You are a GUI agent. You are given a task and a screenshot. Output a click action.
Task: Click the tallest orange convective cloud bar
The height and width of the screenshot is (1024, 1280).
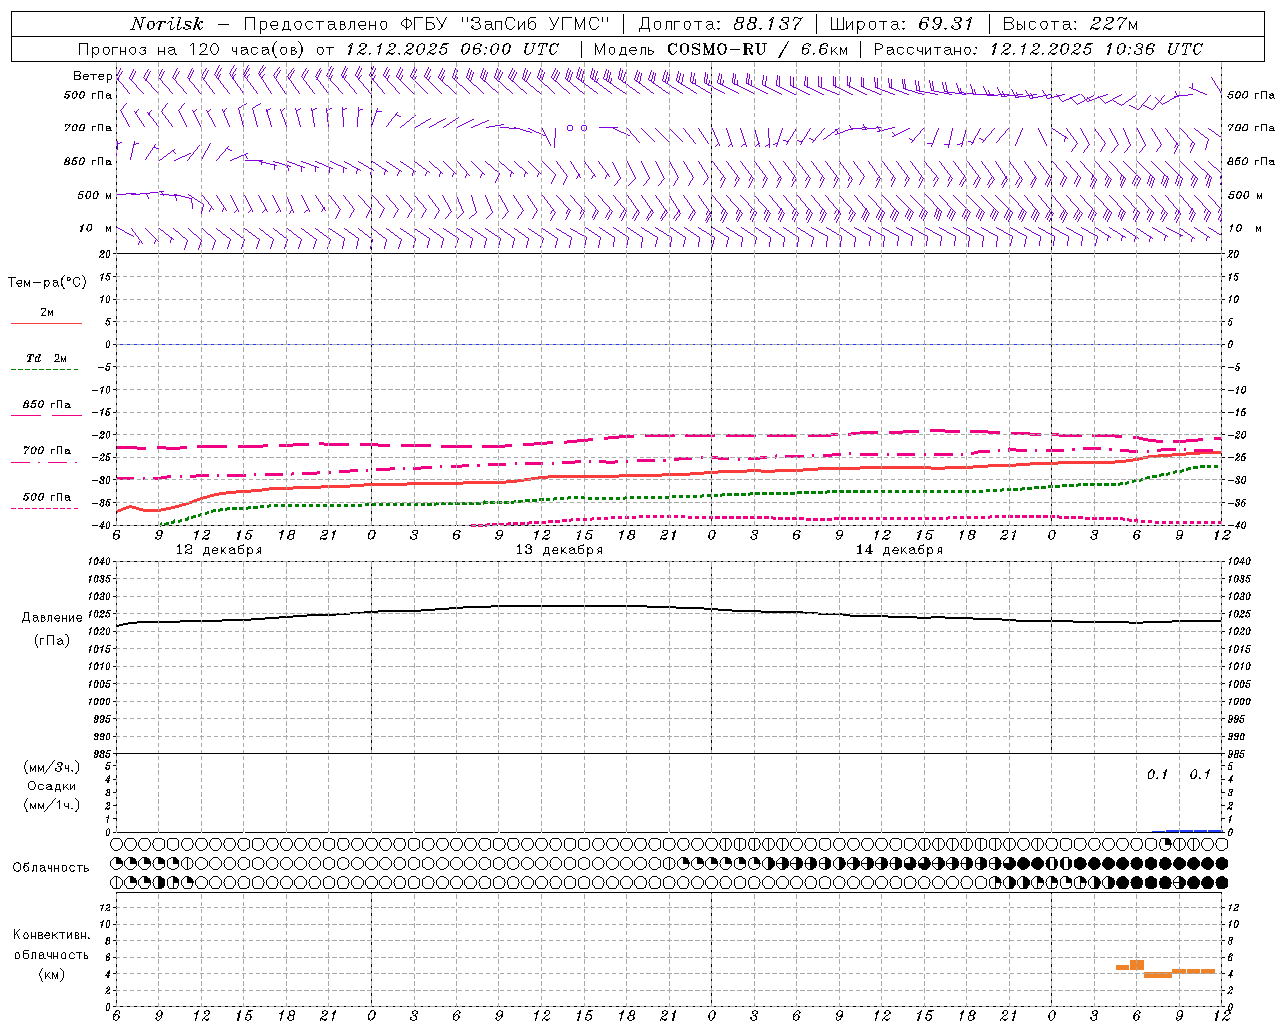point(1136,964)
